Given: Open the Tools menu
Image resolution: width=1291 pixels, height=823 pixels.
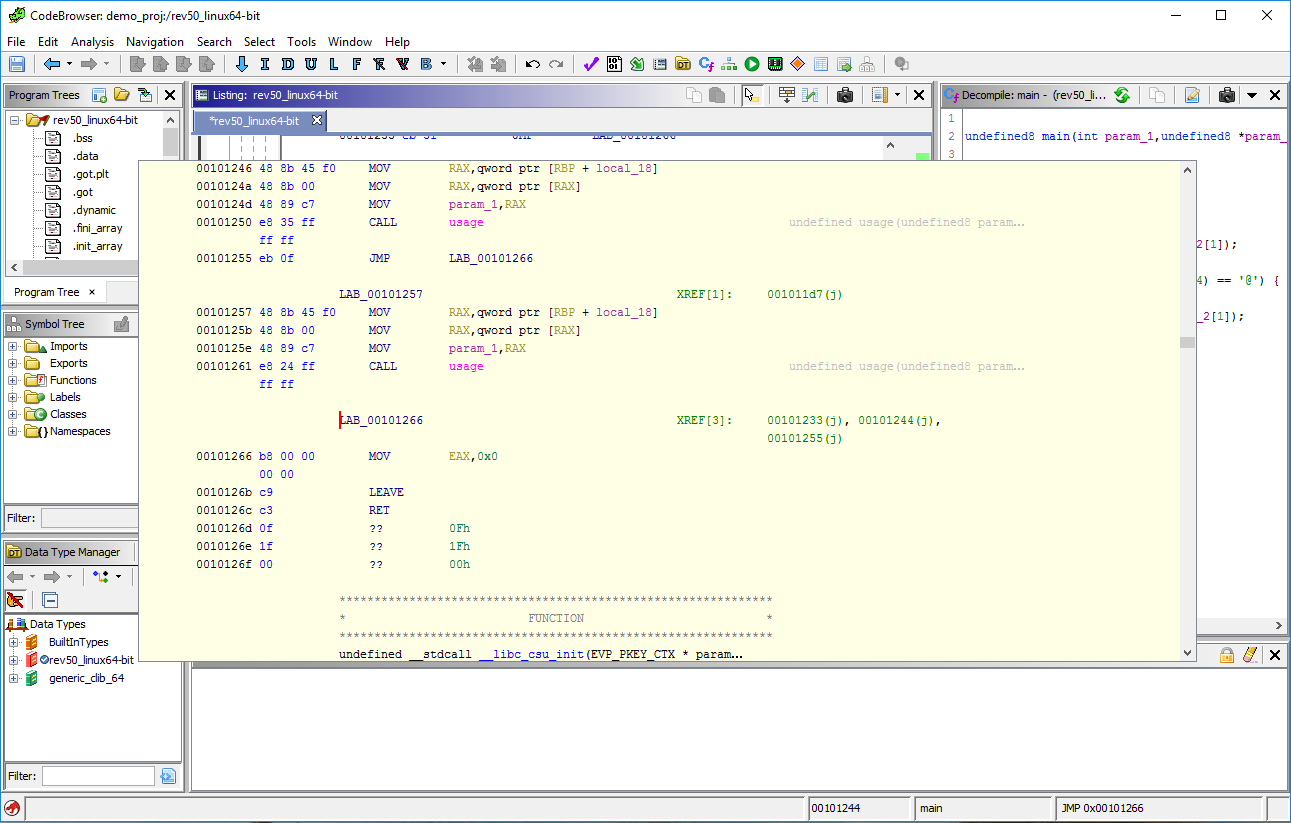Looking at the screenshot, I should 301,42.
